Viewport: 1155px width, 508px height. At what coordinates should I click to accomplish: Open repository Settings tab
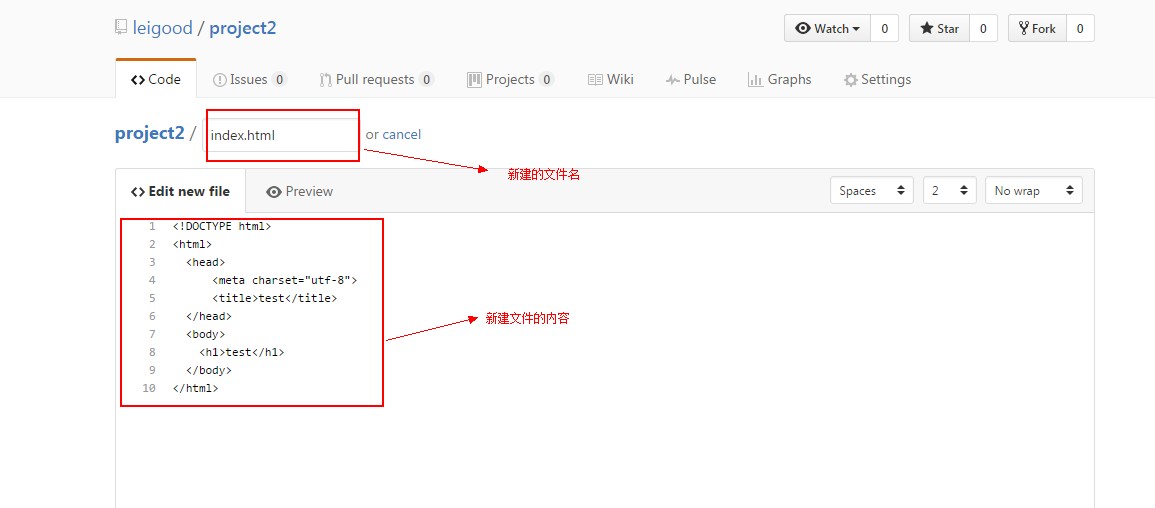[x=877, y=80]
